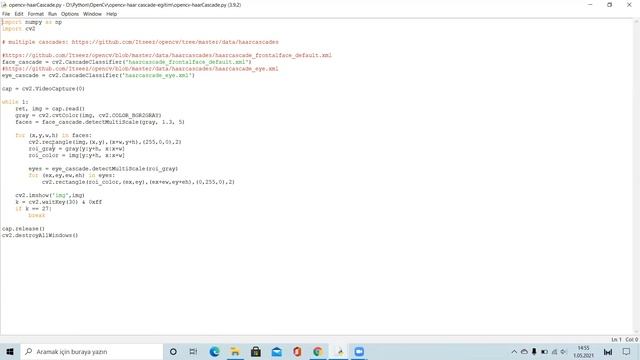Image resolution: width=640 pixels, height=360 pixels.
Task: Click the microphone tray icon
Action: click(x=534, y=351)
